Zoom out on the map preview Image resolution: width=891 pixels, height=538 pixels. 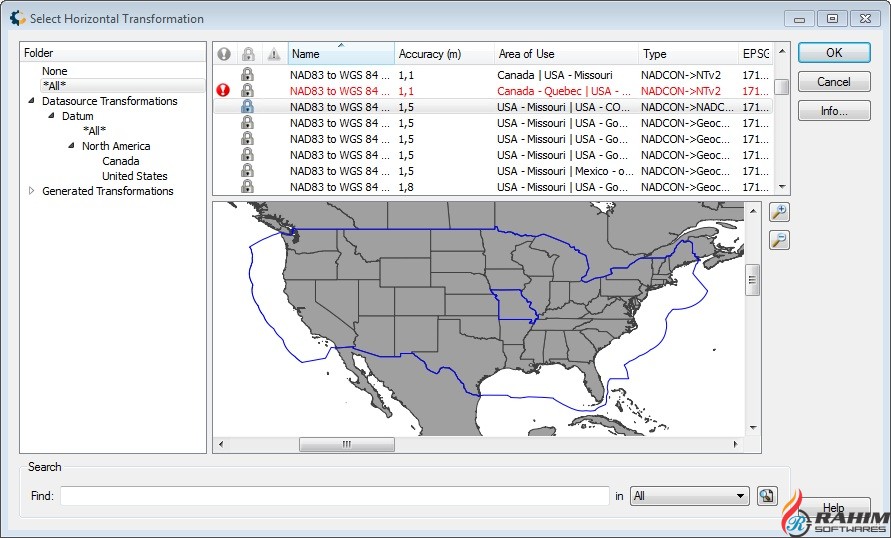[x=779, y=239]
